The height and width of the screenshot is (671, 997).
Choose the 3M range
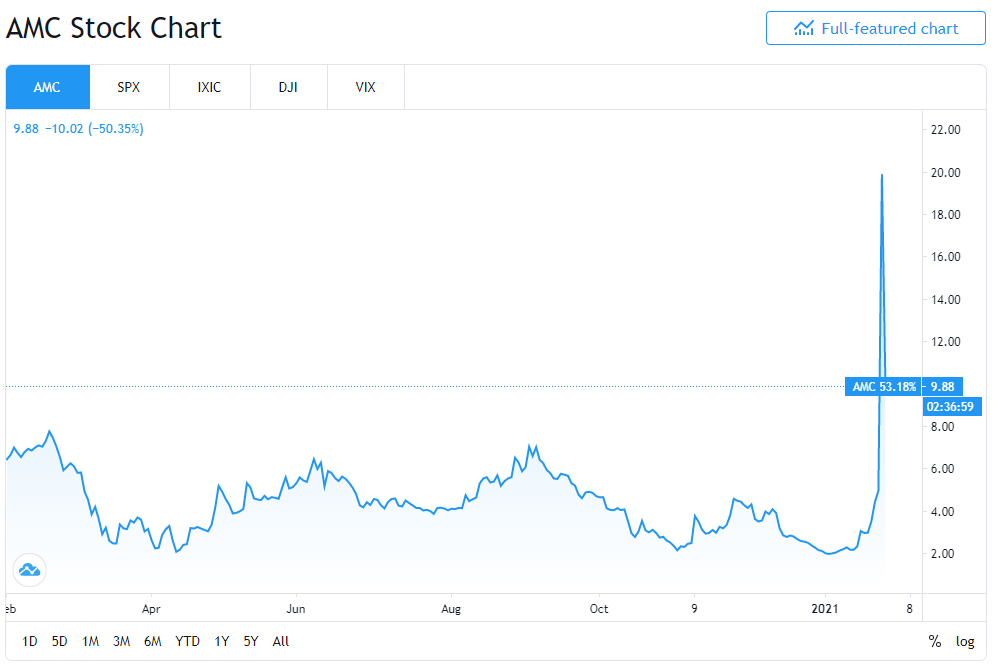pos(121,641)
